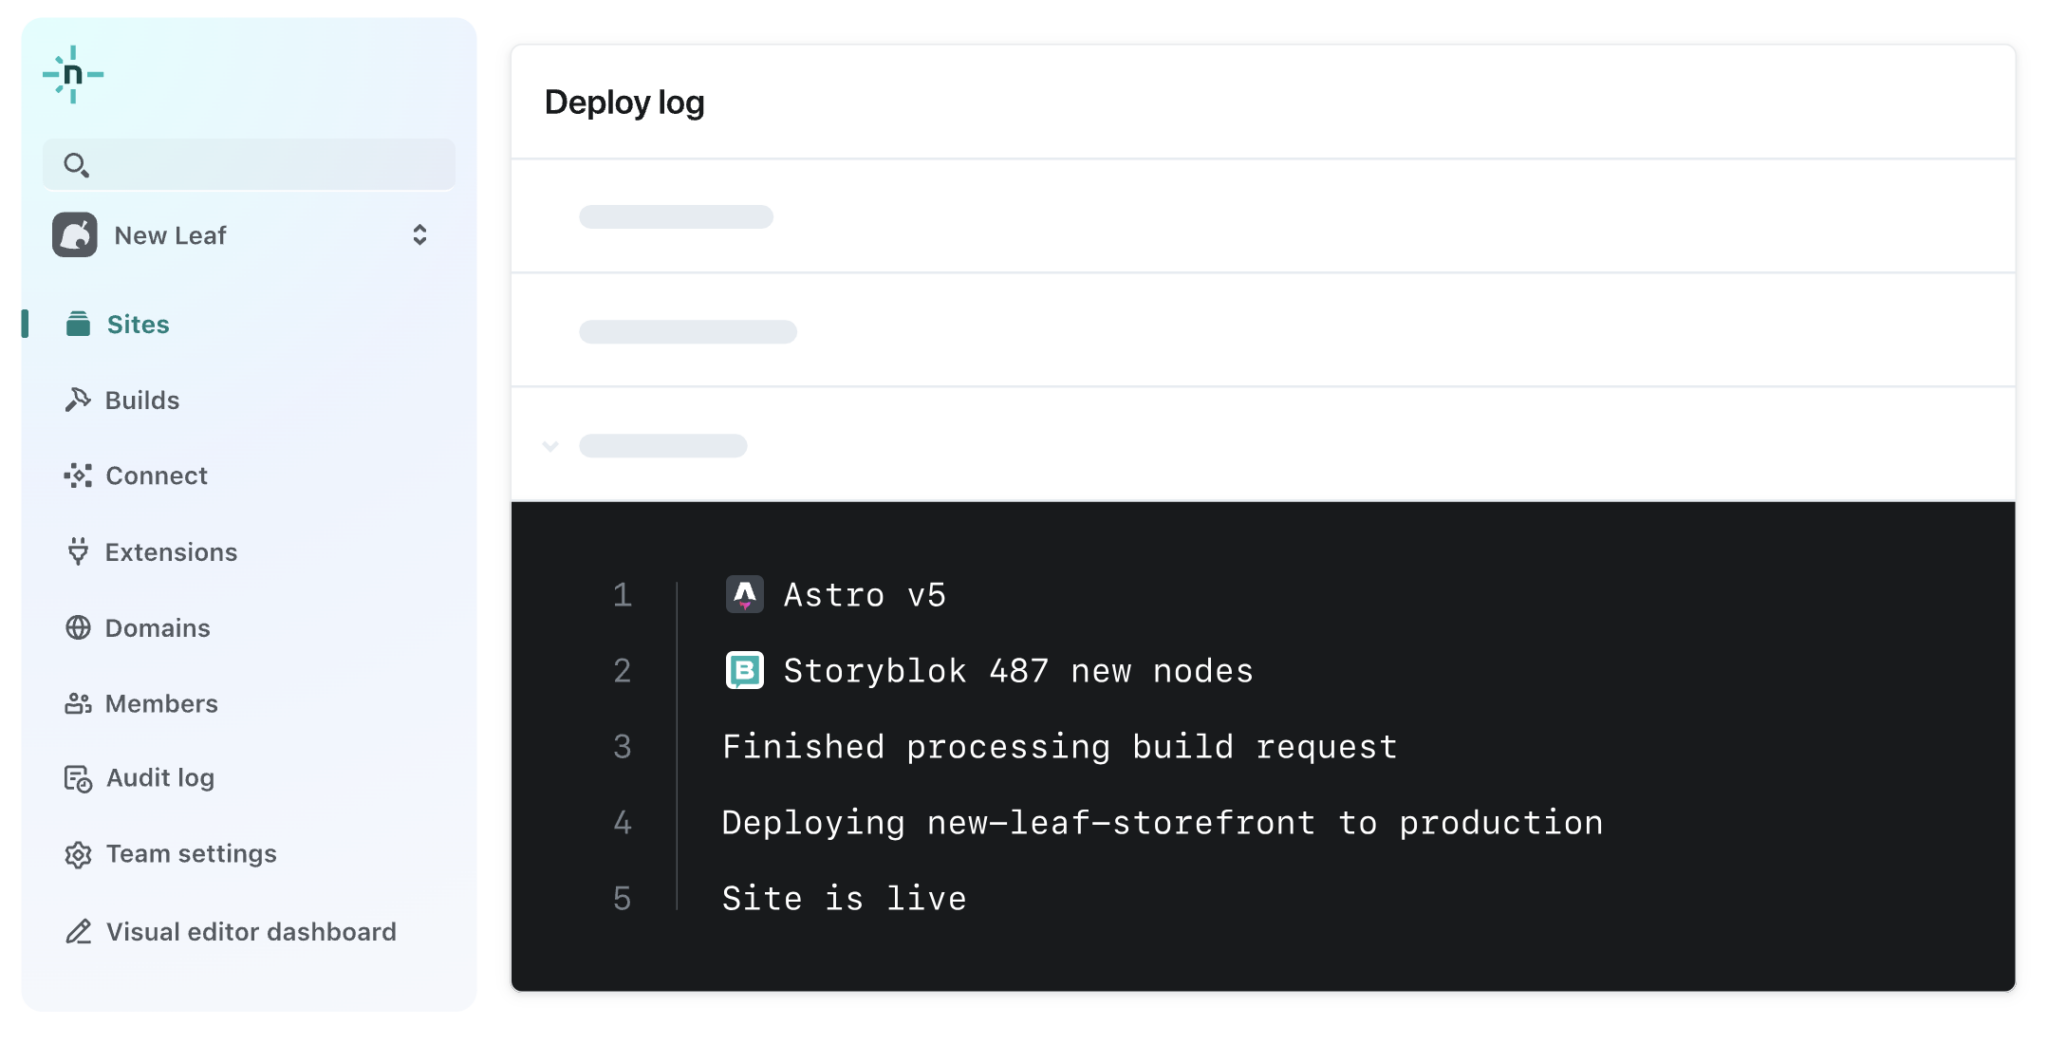Click the Audit log document icon
The image size is (2048, 1044).
(x=79, y=777)
